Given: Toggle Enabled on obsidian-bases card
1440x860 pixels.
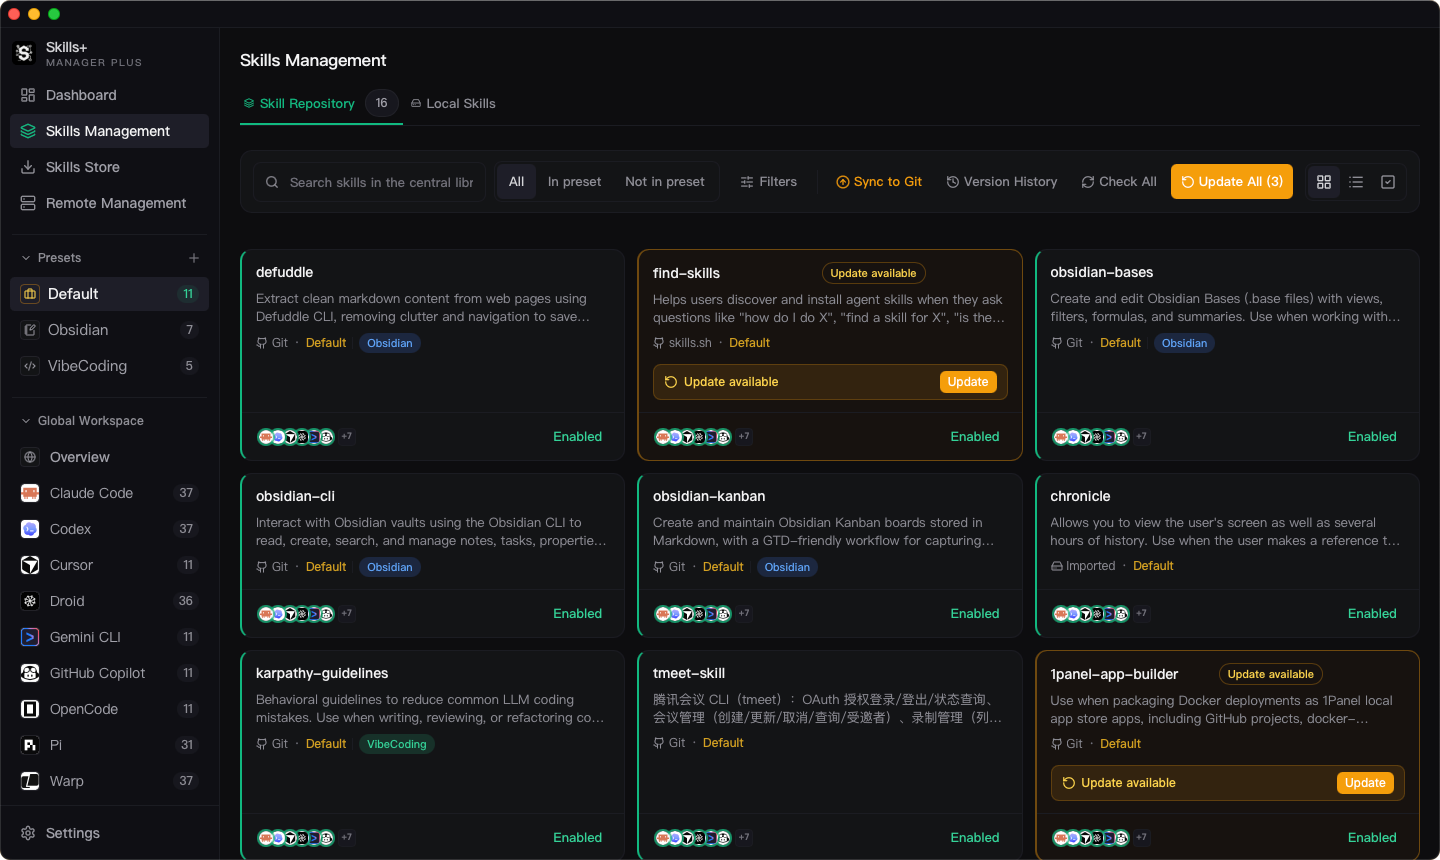Looking at the screenshot, I should (1372, 437).
